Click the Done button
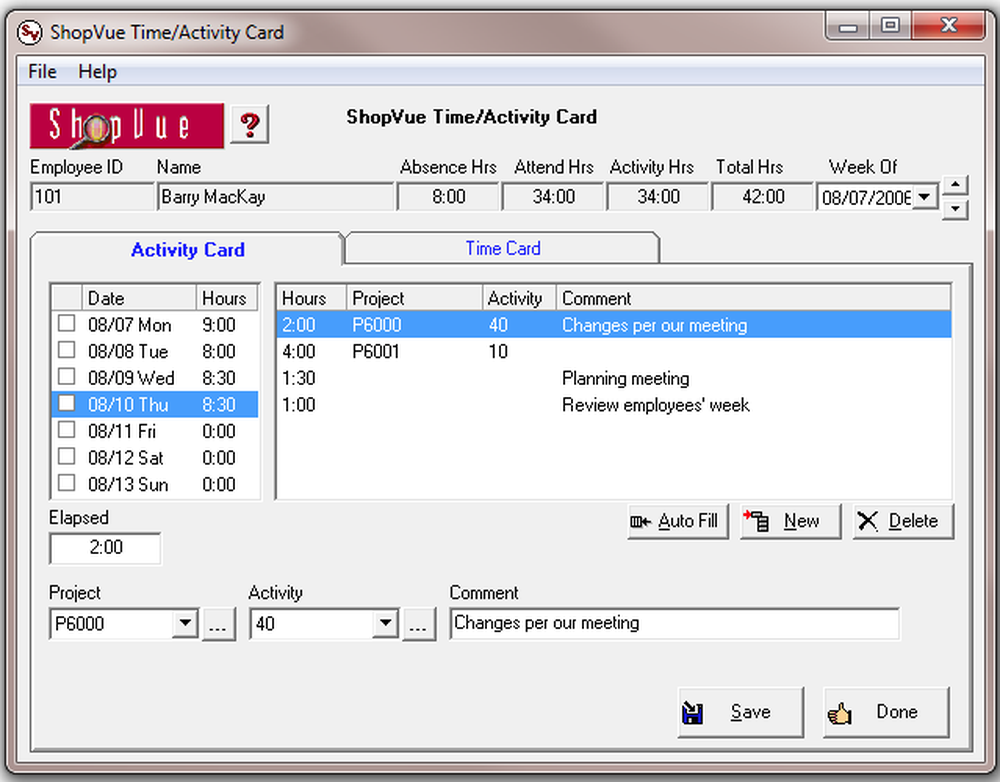 pyautogui.click(x=886, y=712)
